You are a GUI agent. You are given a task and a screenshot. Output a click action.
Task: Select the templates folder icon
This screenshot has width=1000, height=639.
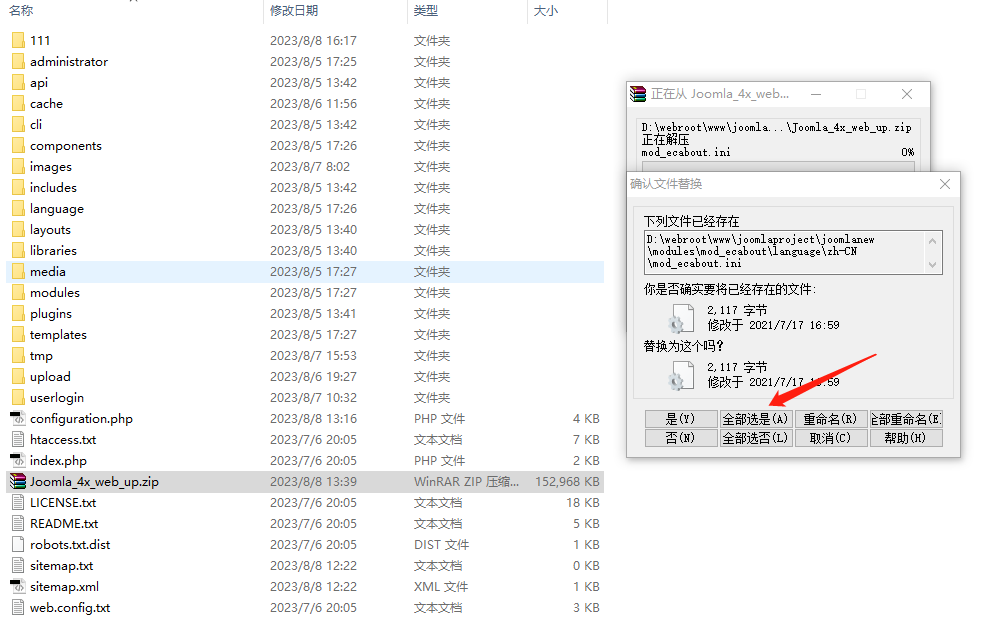17,335
